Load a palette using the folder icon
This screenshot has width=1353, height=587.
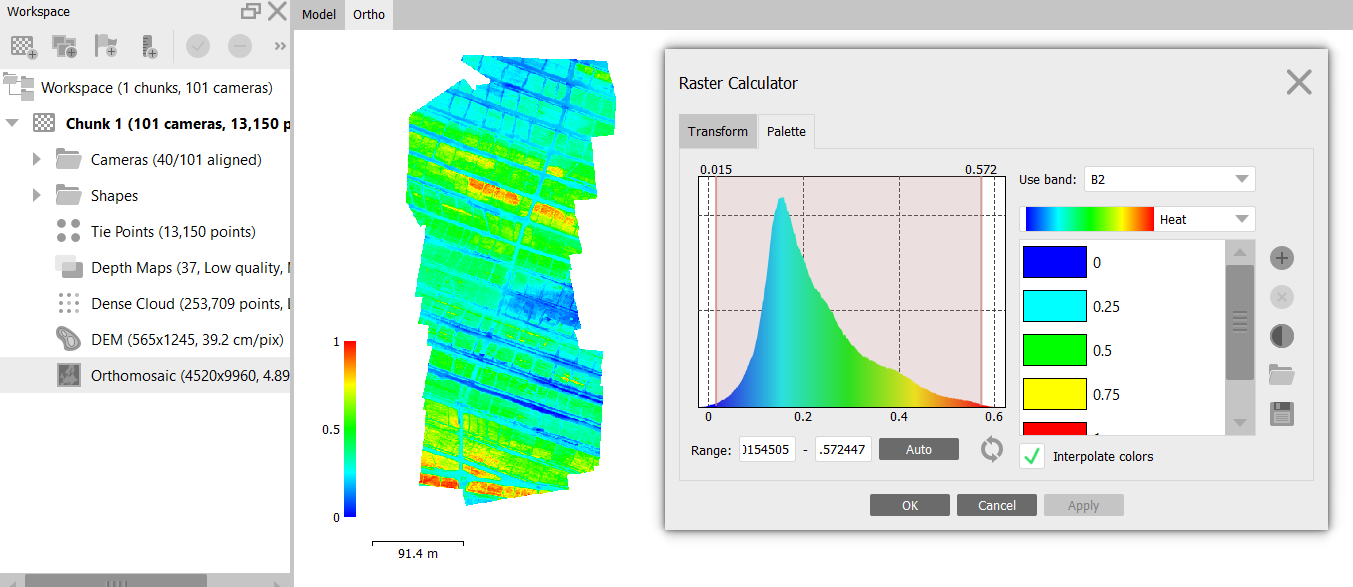coord(1282,375)
